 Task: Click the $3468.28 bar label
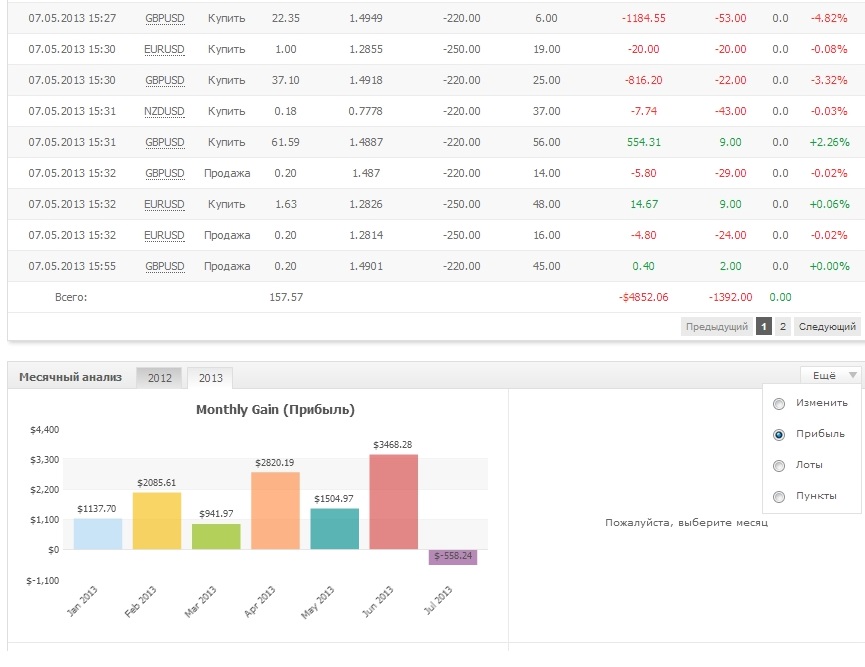pos(393,445)
